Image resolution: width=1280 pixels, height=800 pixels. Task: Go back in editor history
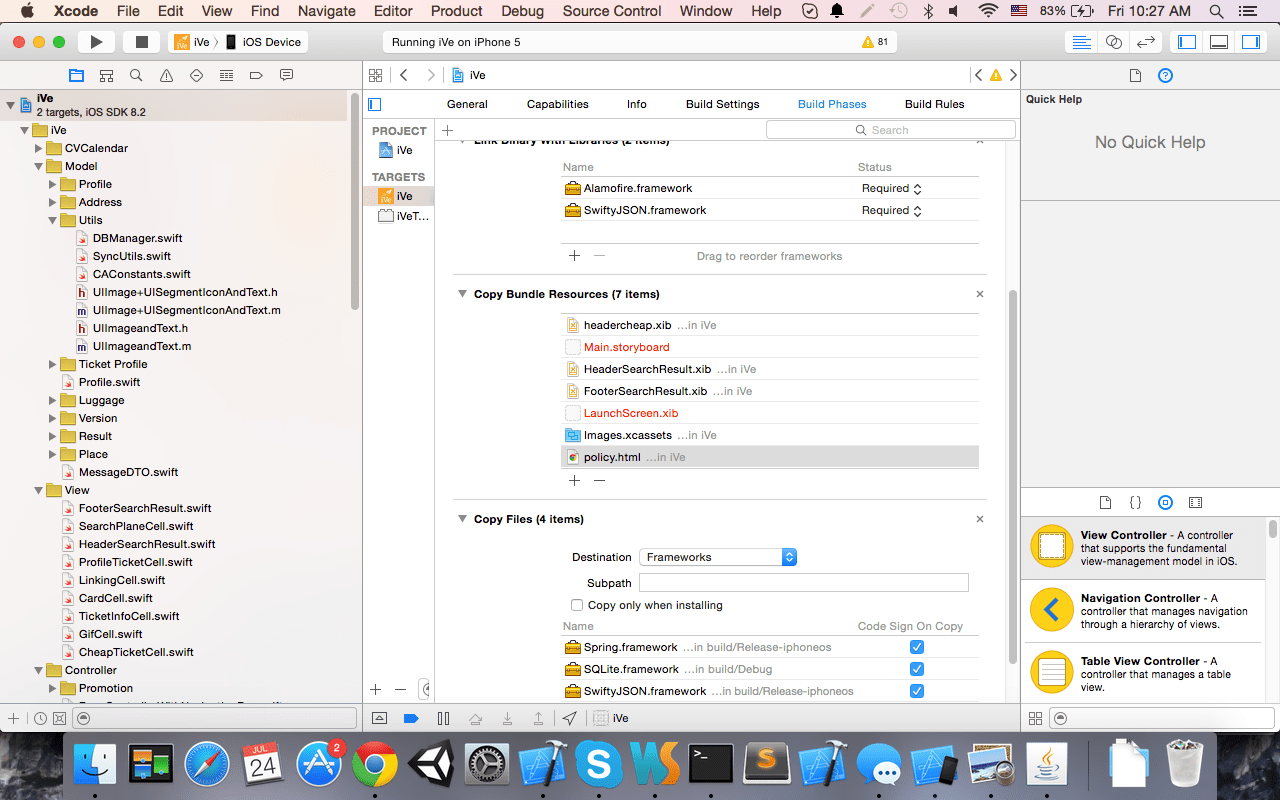(x=404, y=75)
